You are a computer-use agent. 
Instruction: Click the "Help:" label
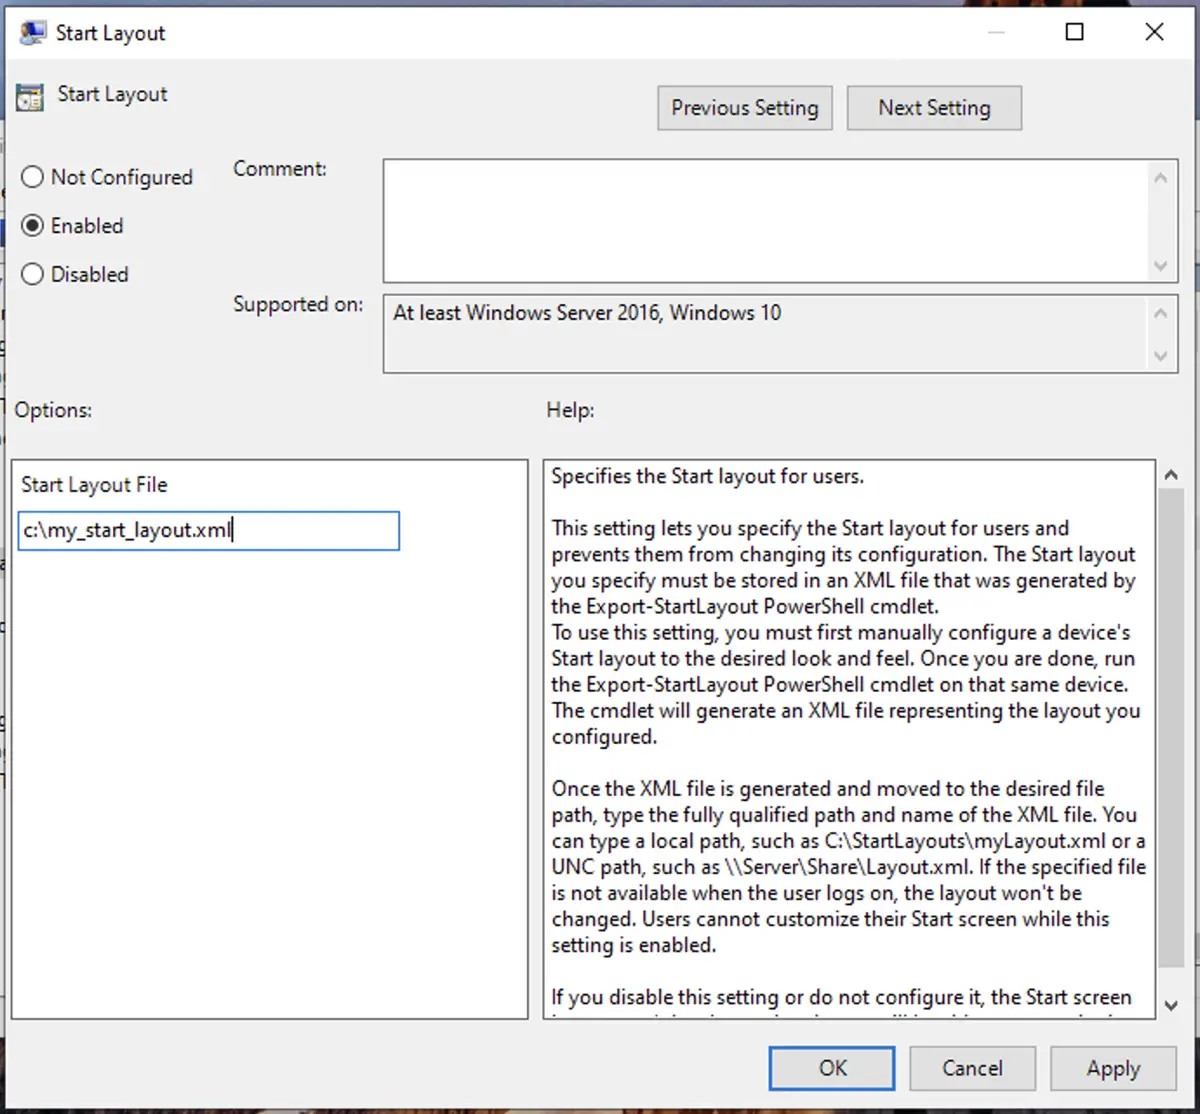point(570,410)
